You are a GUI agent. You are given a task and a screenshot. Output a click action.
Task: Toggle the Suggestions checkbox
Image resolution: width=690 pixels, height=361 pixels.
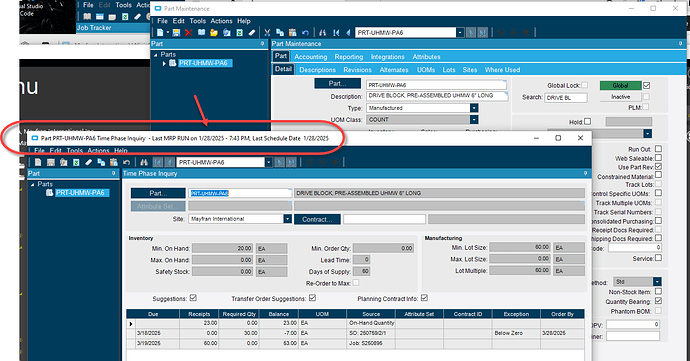pos(193,298)
